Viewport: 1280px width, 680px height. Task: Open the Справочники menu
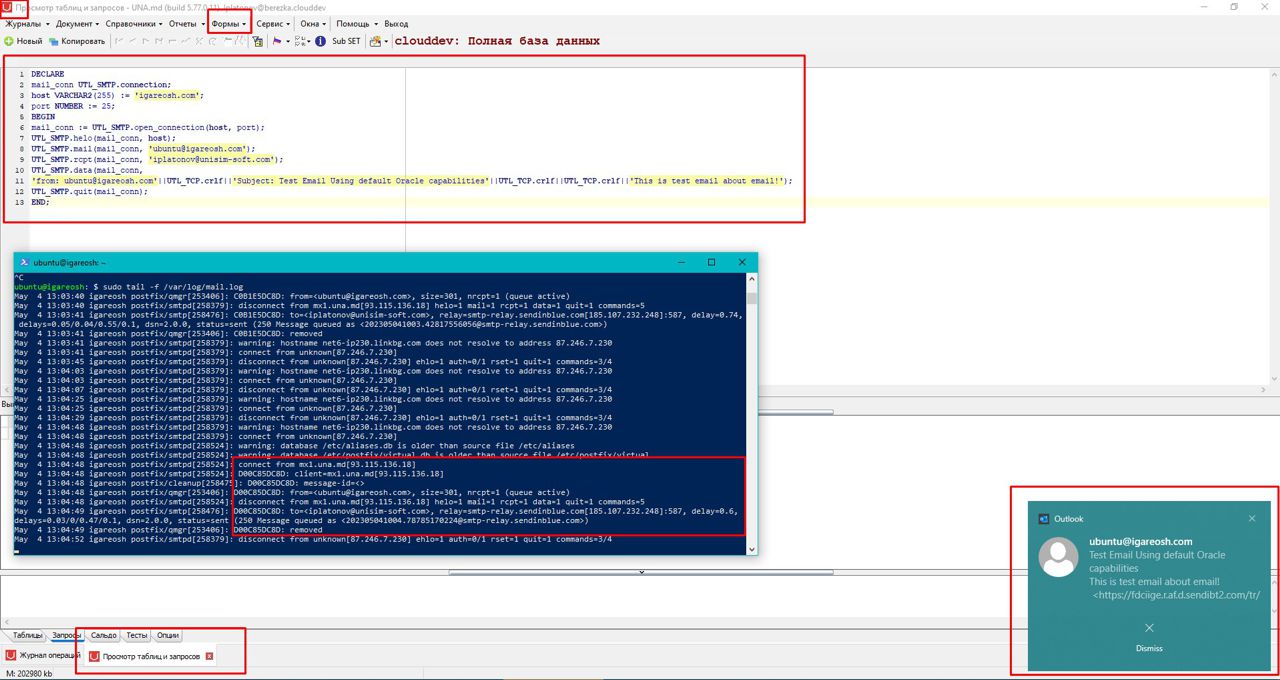(x=136, y=23)
